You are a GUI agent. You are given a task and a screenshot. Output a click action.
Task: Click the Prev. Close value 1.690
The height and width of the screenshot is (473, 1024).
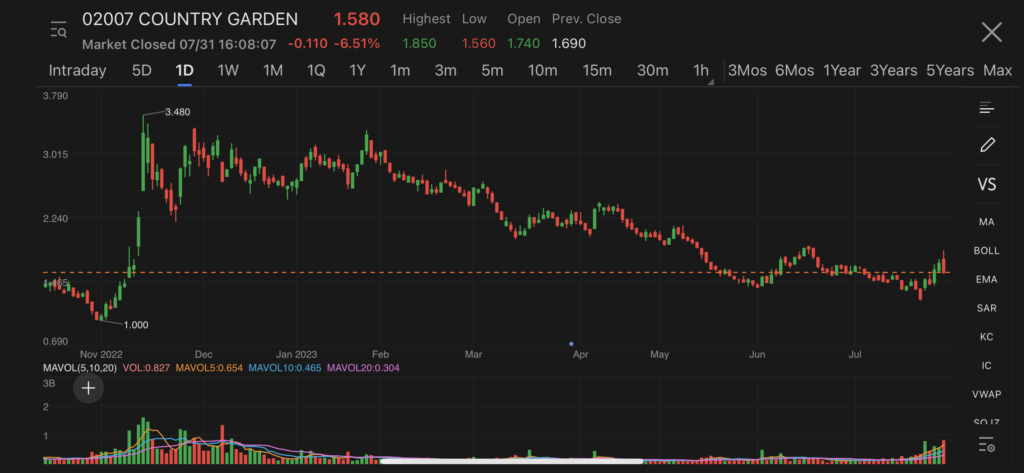click(x=569, y=44)
